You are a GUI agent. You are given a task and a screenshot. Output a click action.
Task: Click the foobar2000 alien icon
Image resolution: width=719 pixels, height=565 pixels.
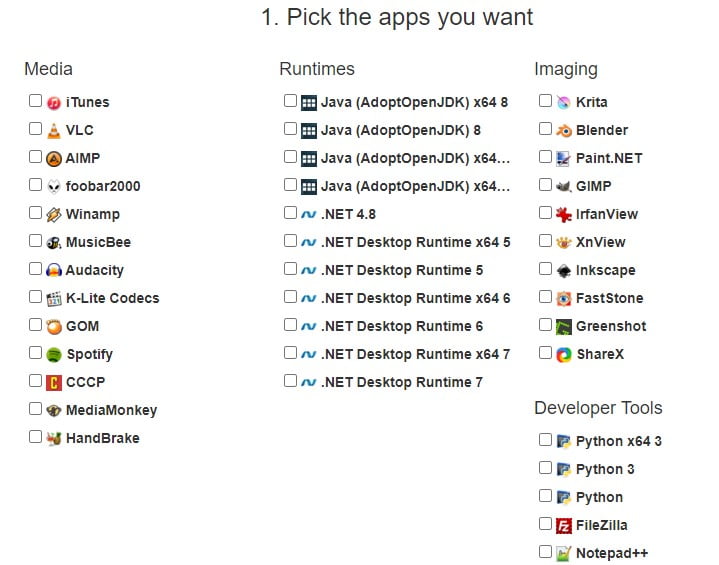pos(54,187)
